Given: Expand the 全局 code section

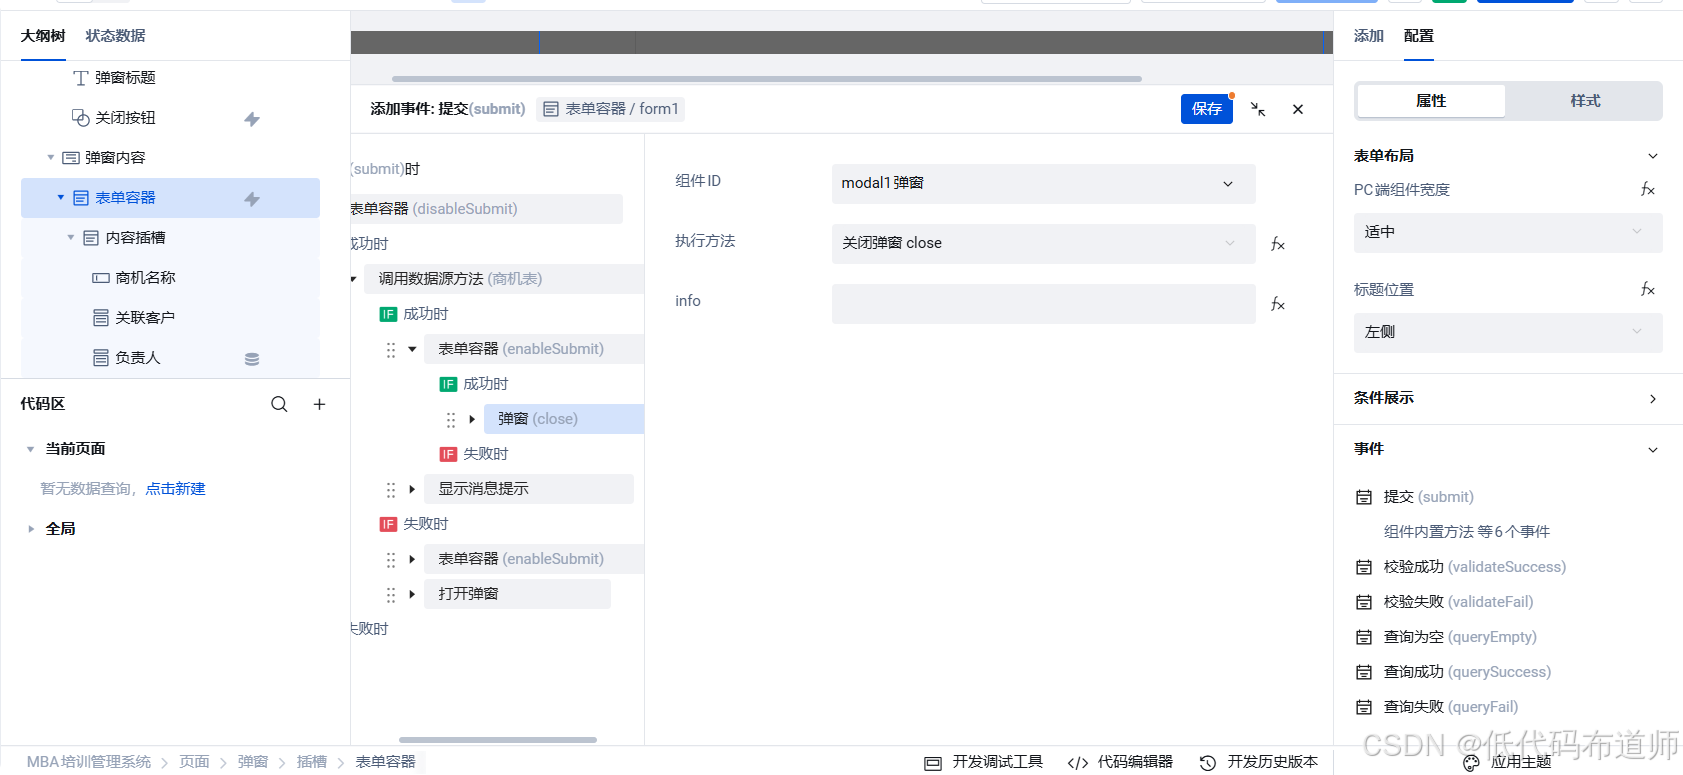Looking at the screenshot, I should 31,529.
